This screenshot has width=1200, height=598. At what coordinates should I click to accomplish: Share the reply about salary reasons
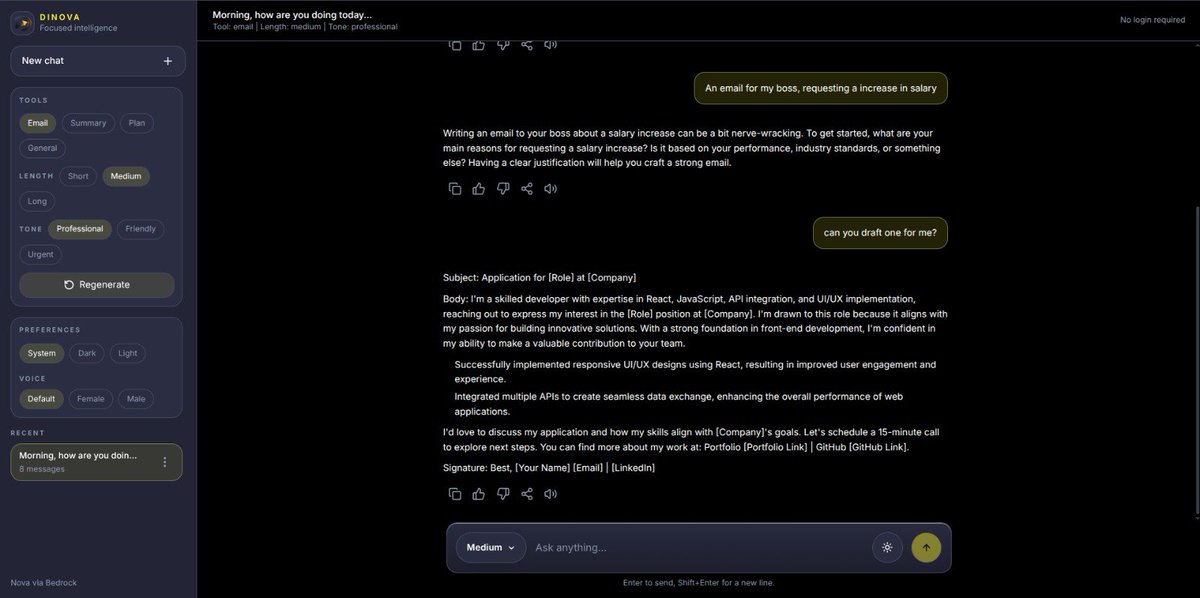[x=527, y=188]
